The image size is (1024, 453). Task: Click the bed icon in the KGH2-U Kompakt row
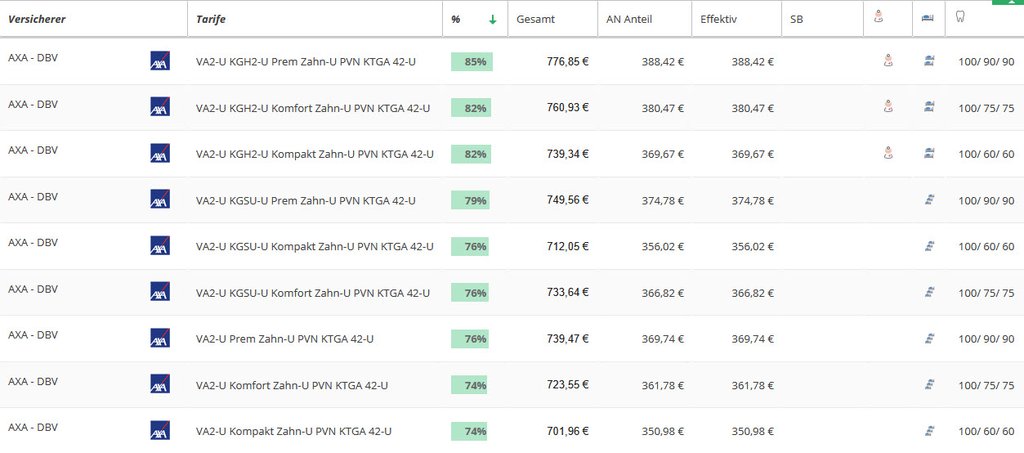[929, 153]
